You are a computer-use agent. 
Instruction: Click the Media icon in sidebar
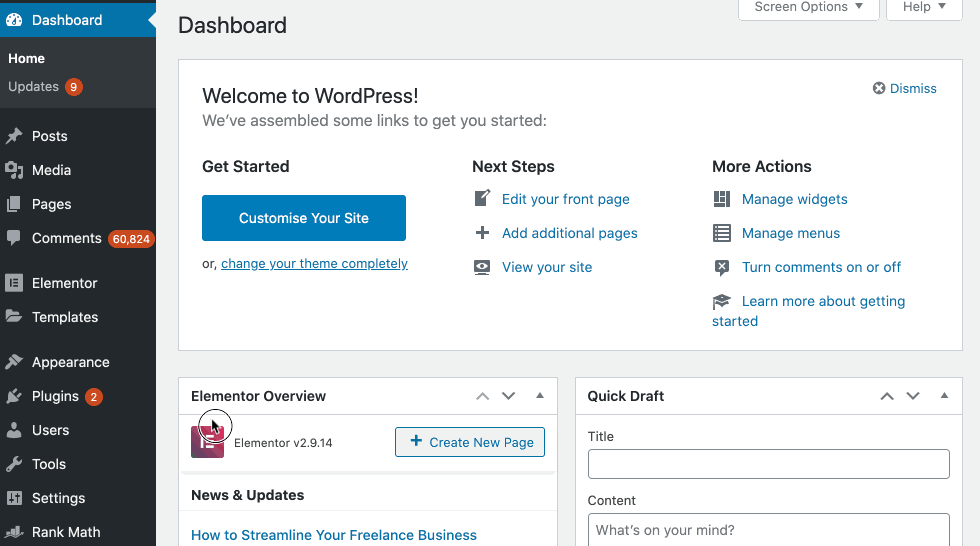14,170
